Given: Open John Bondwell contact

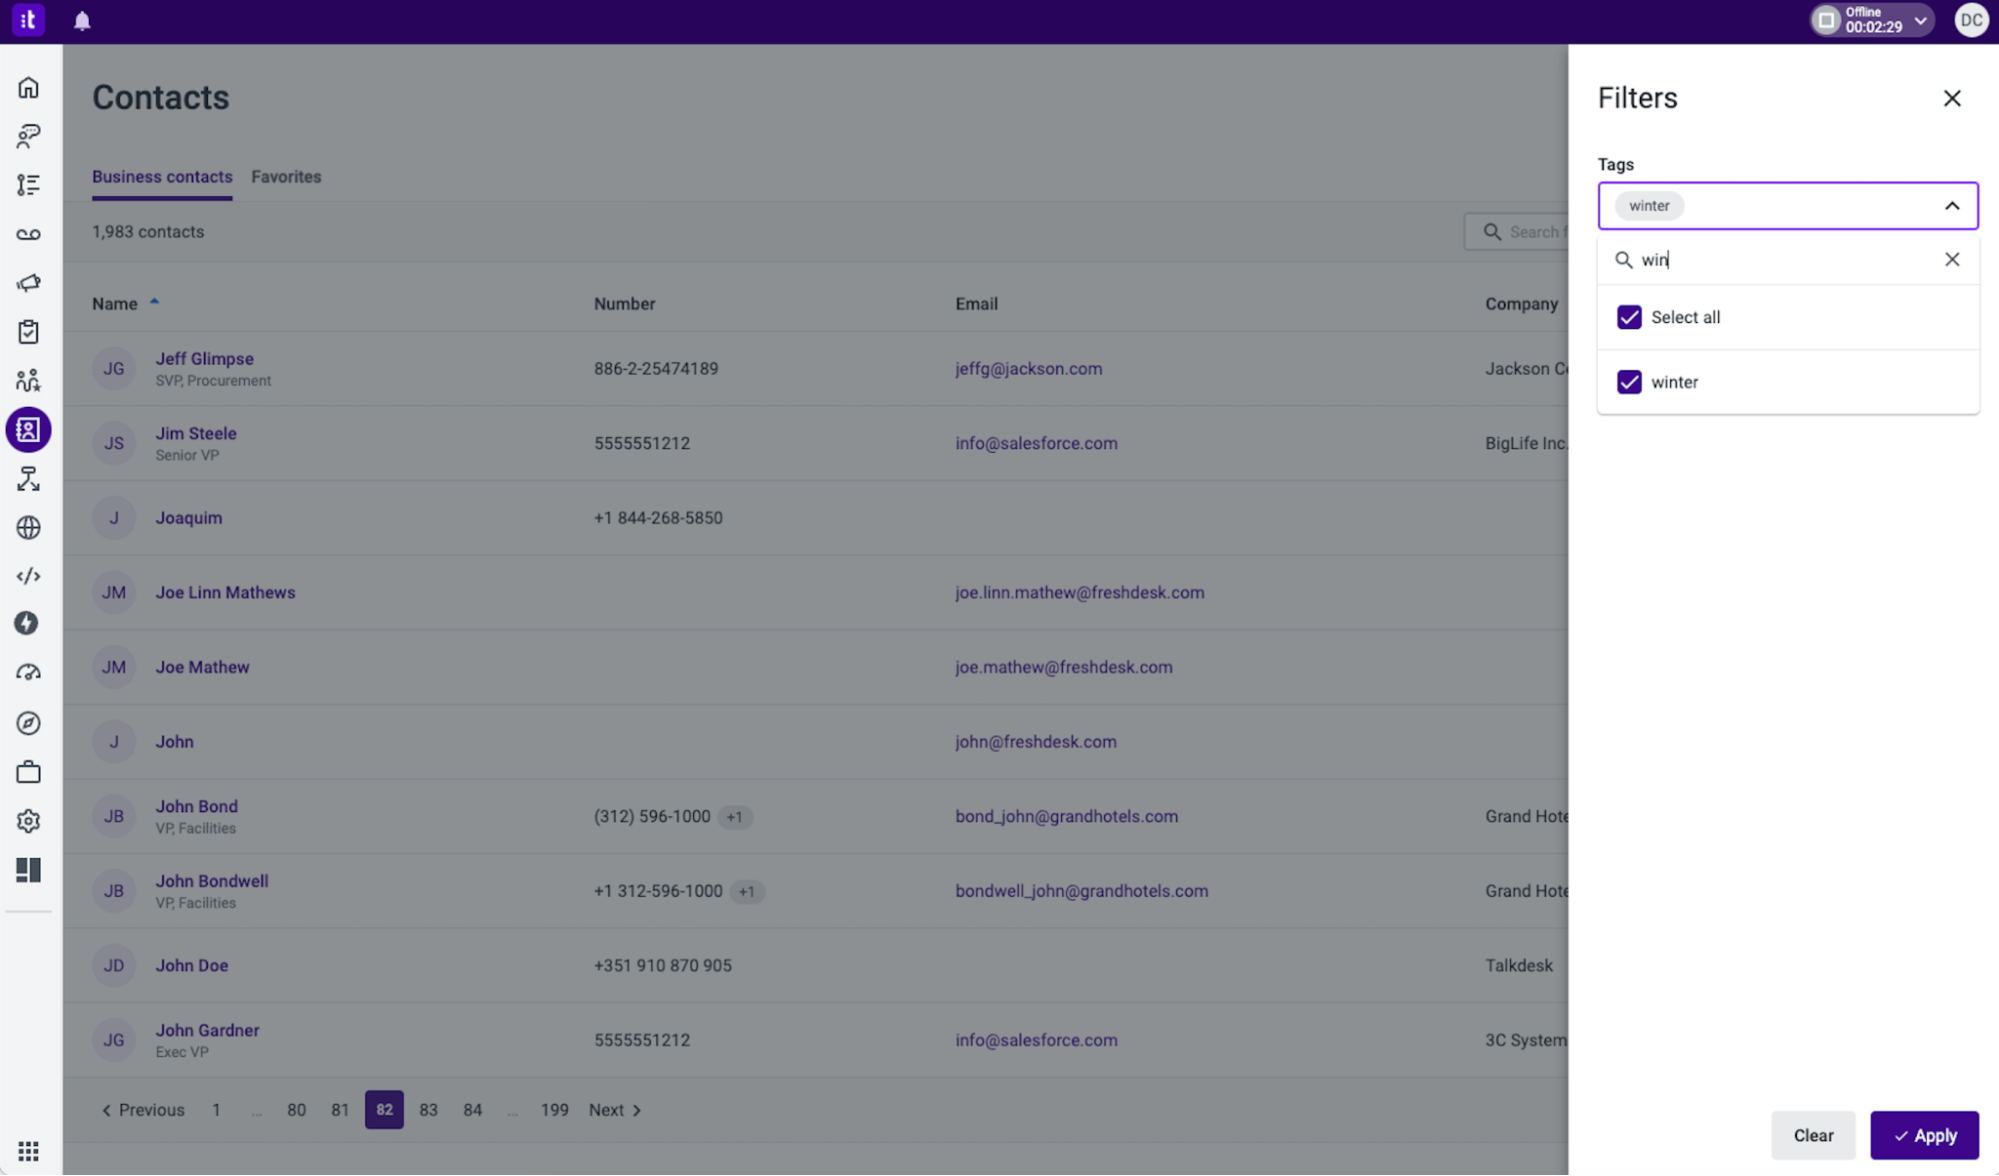Looking at the screenshot, I should click(212, 881).
